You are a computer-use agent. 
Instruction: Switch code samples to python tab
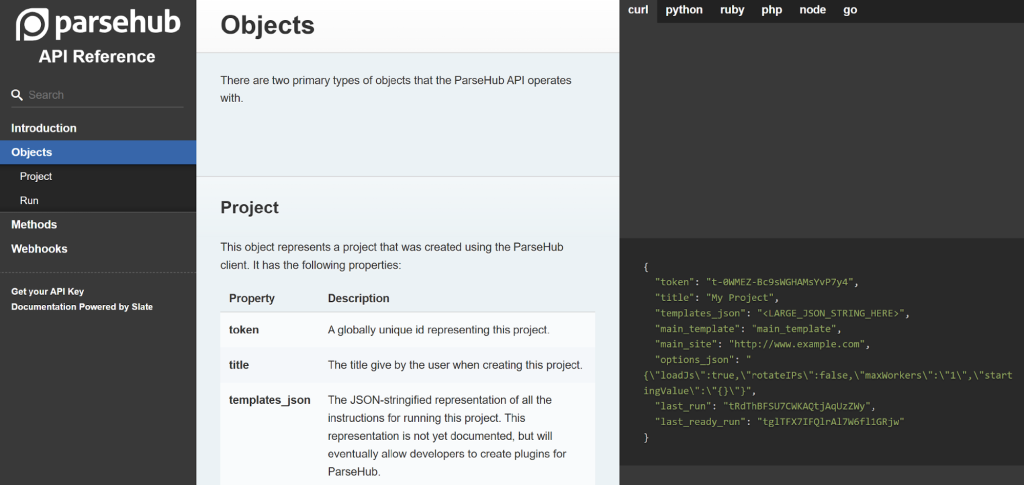[684, 10]
